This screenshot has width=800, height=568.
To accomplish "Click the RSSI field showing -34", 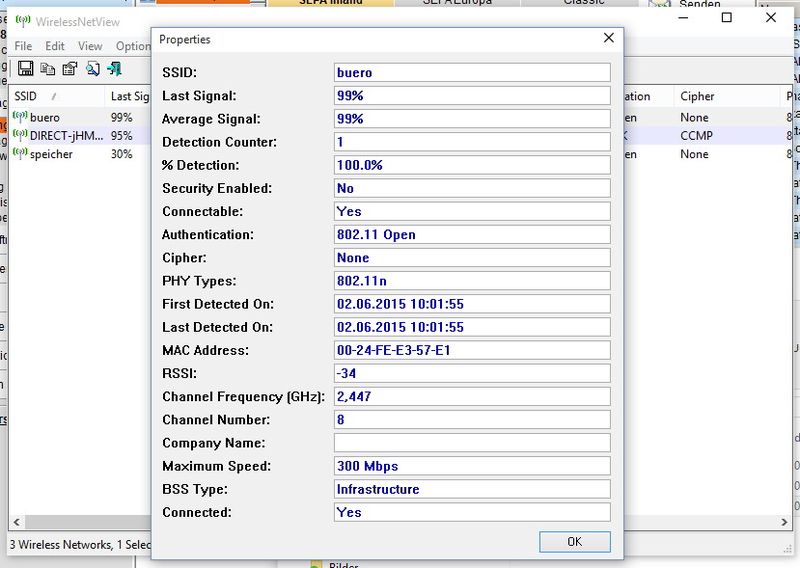I will point(472,374).
